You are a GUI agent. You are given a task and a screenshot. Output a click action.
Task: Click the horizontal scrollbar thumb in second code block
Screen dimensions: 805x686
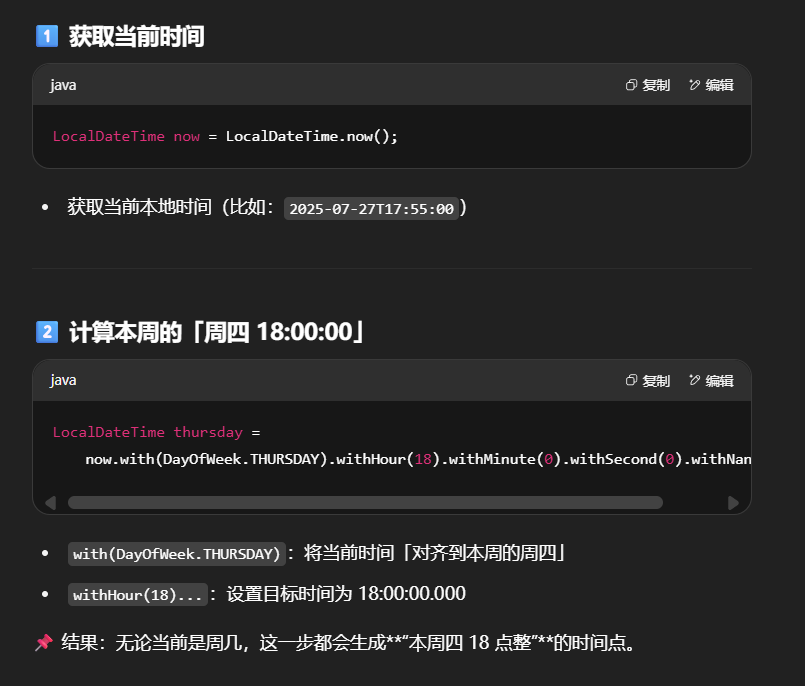point(365,503)
